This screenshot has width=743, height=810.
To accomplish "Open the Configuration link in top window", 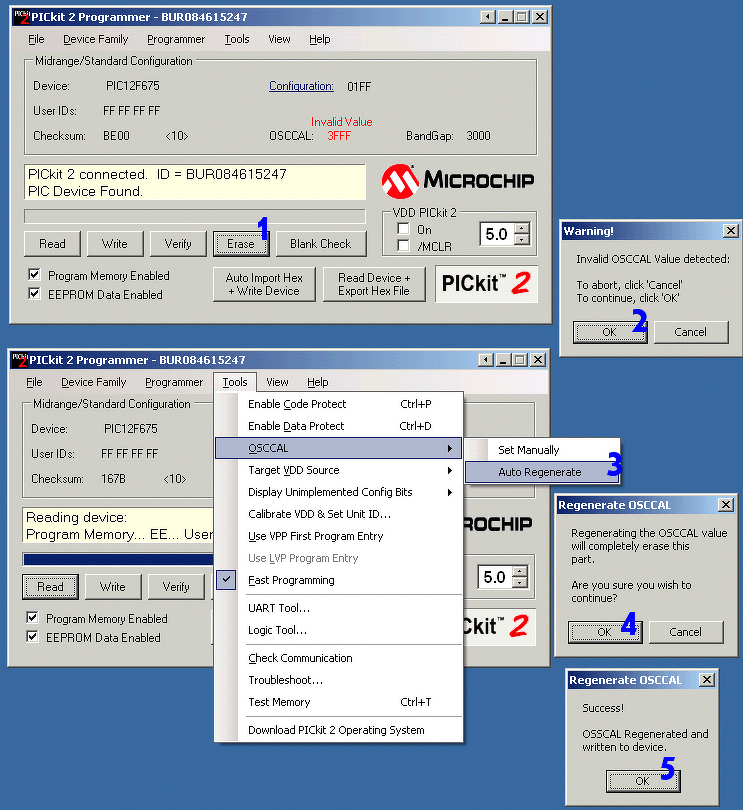I will click(301, 86).
